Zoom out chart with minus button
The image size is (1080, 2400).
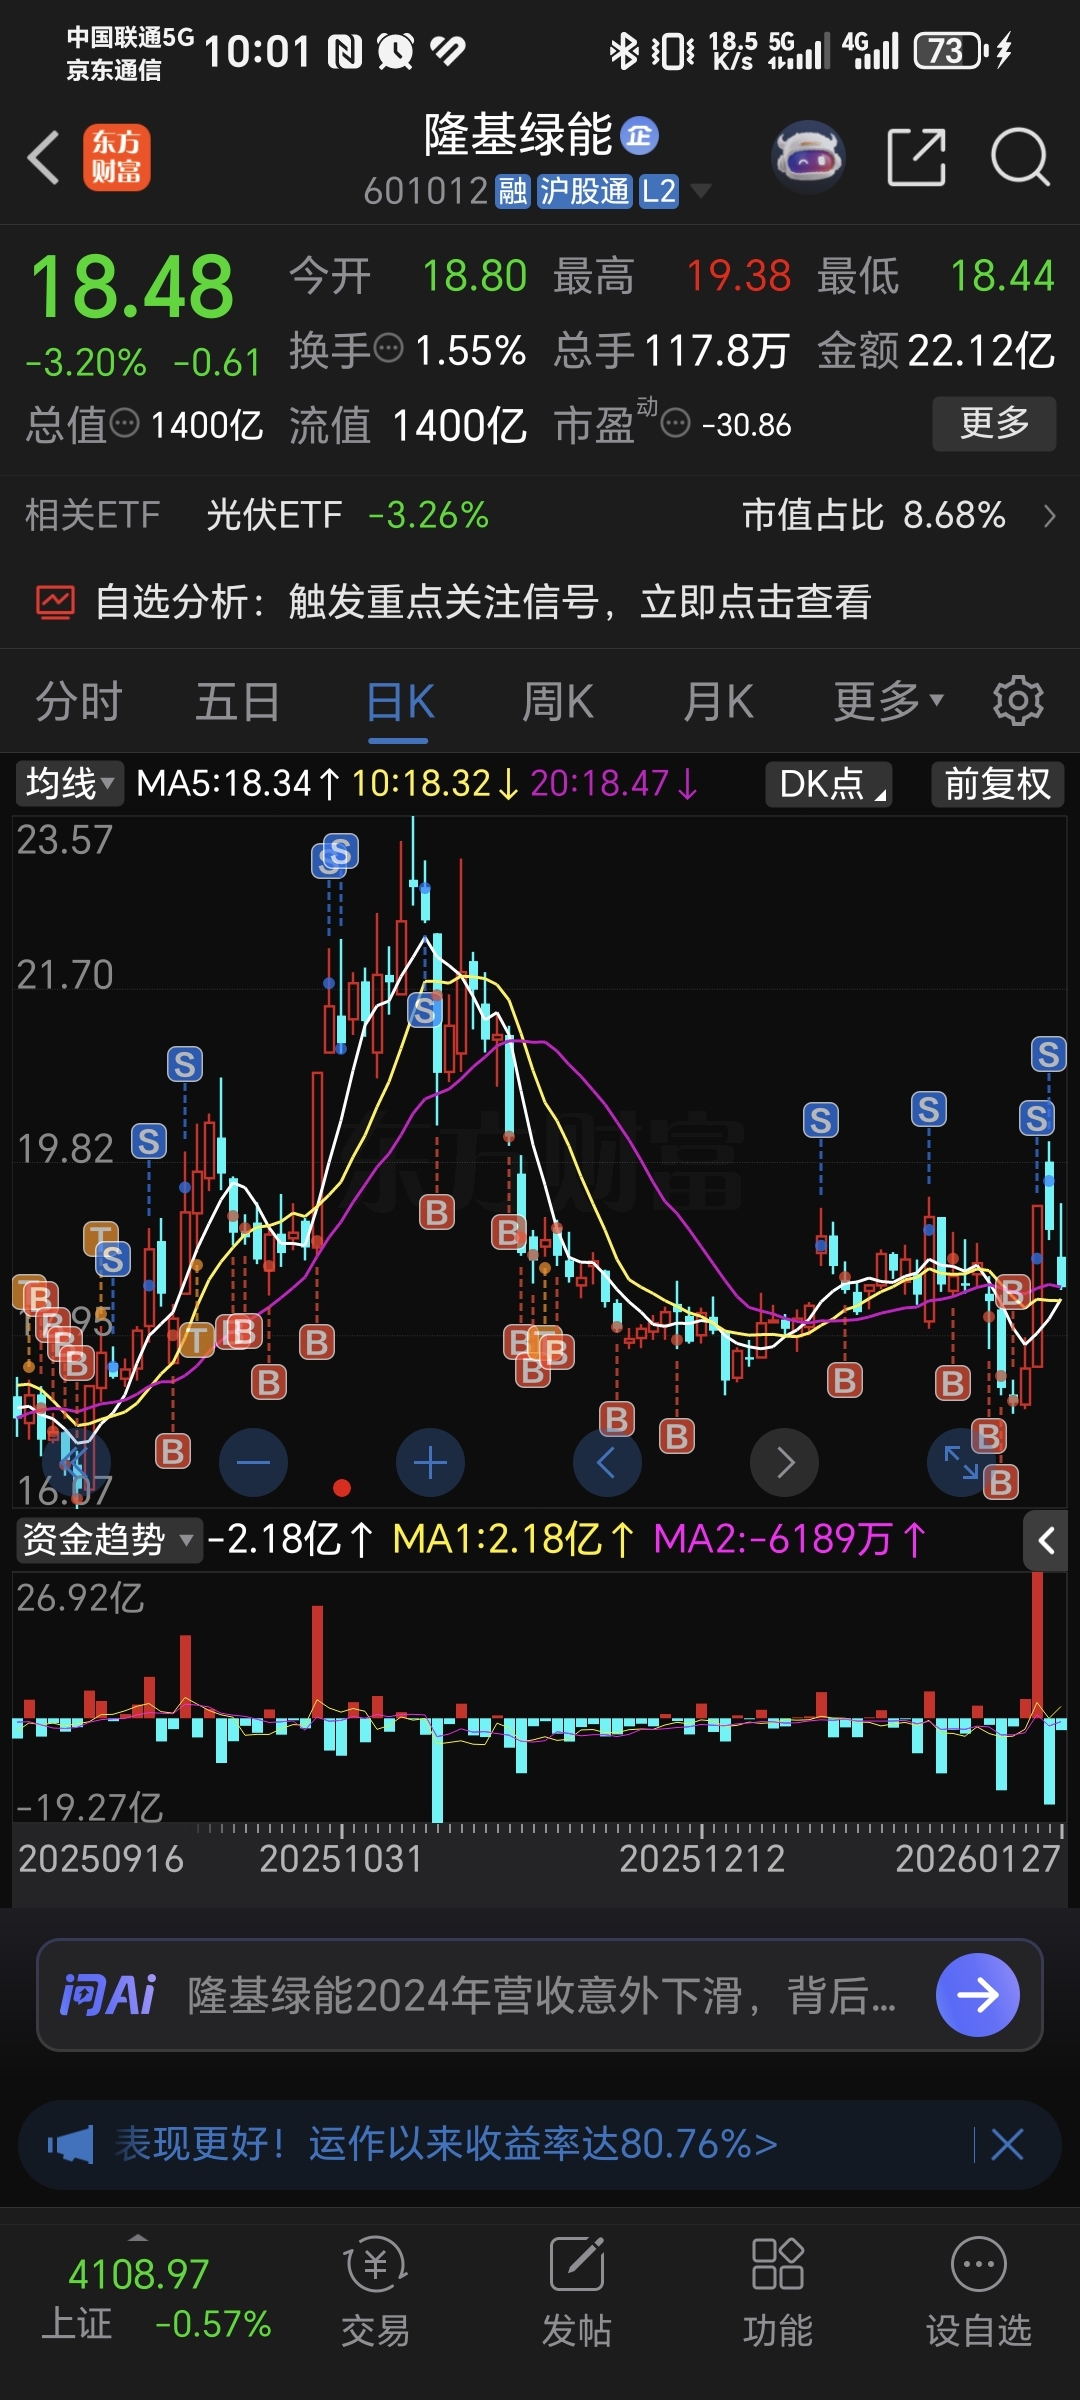[253, 1463]
